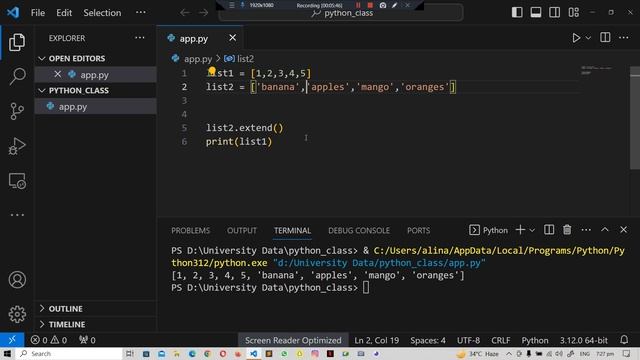Switch to the OUTPUT tab
This screenshot has height=360, width=640.
point(242,231)
